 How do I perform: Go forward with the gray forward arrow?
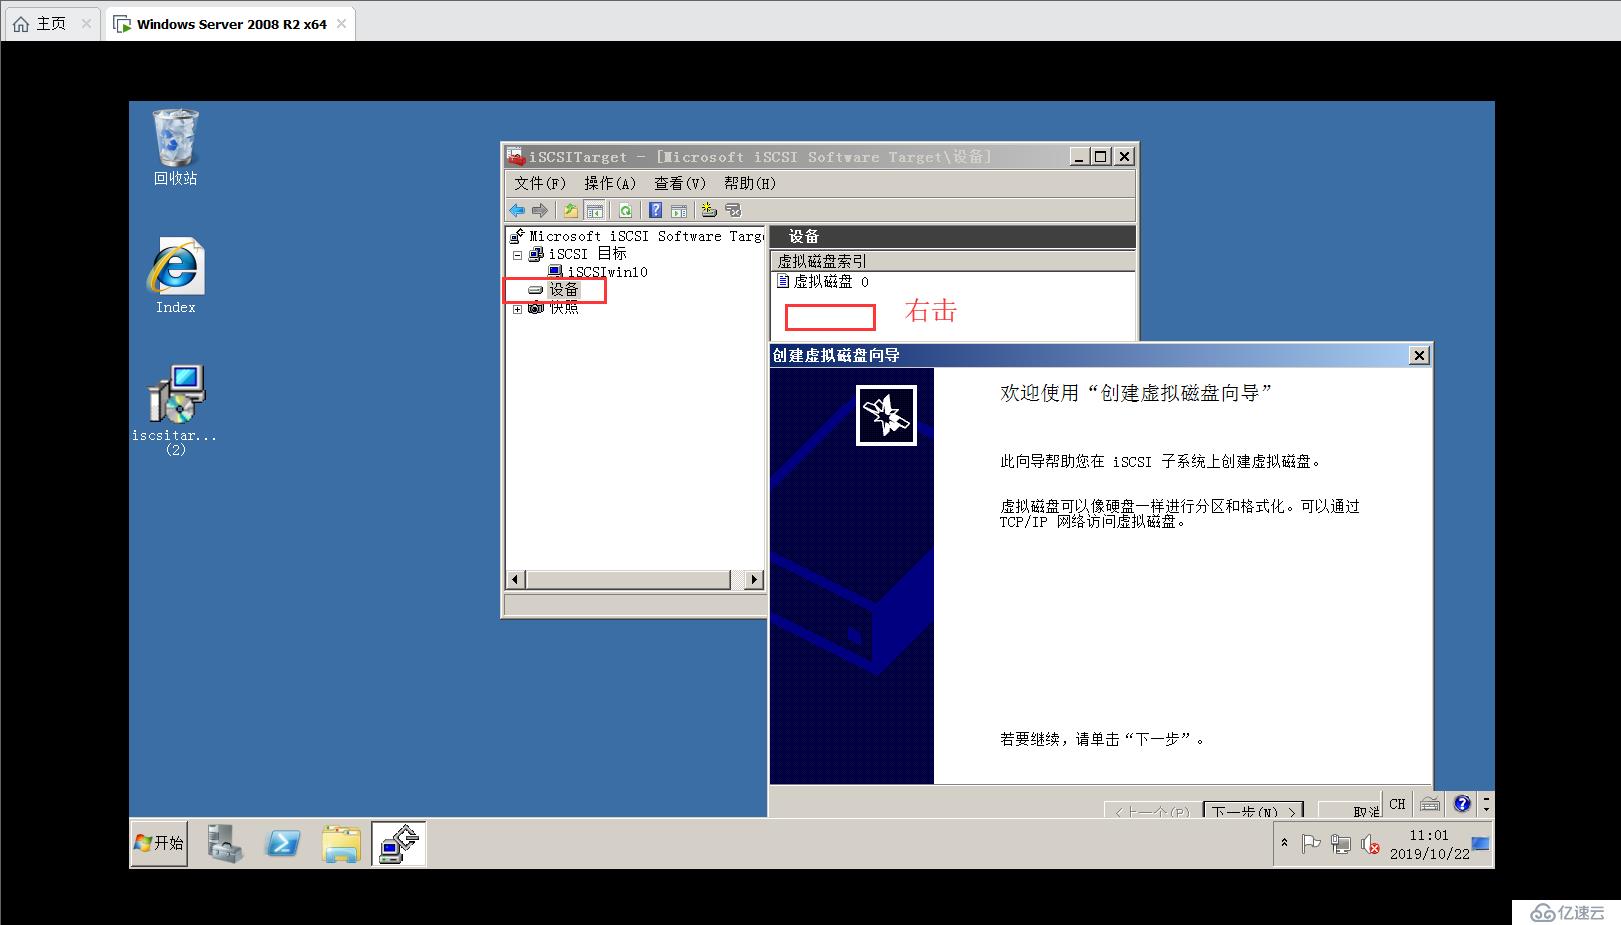(x=540, y=210)
